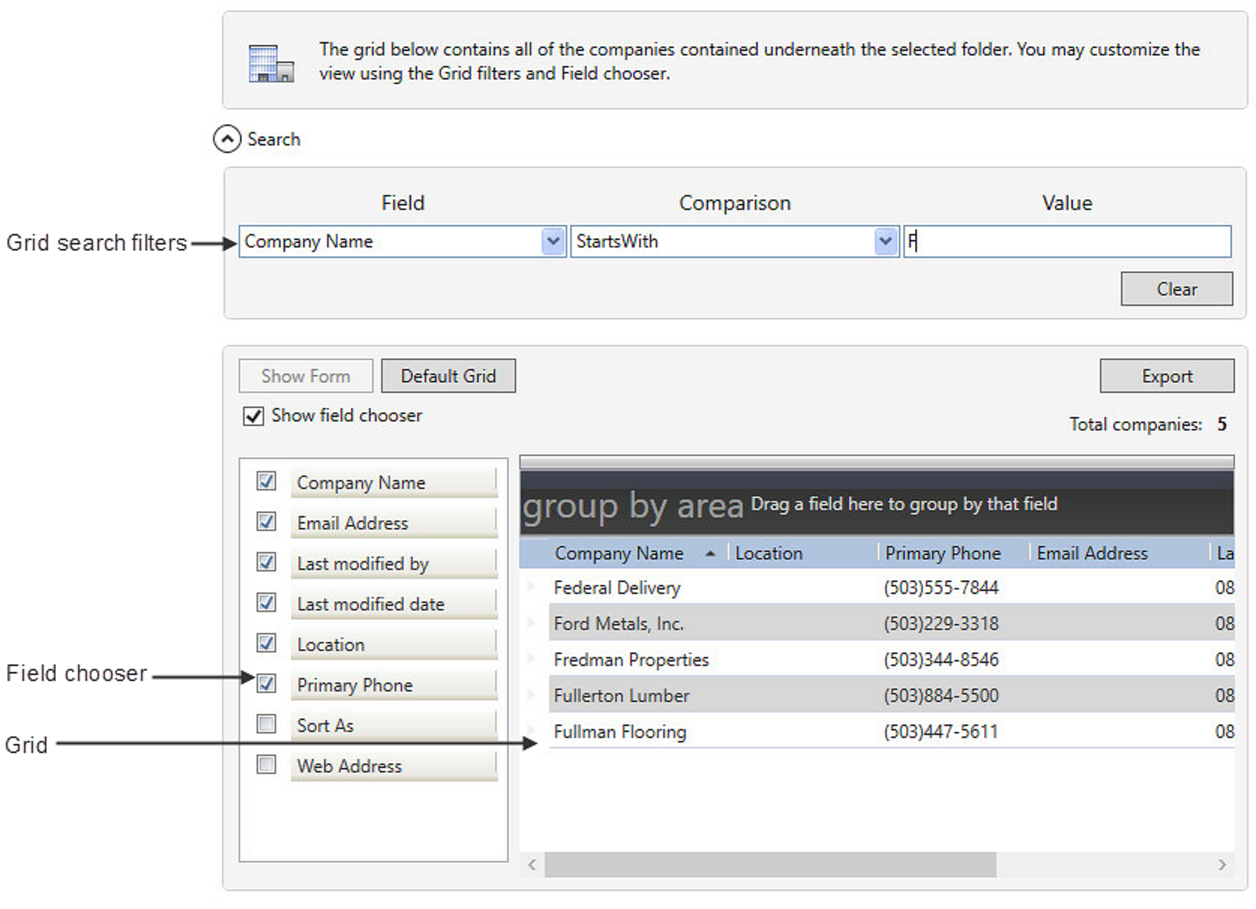Click the Primary Phone column header

[942, 553]
